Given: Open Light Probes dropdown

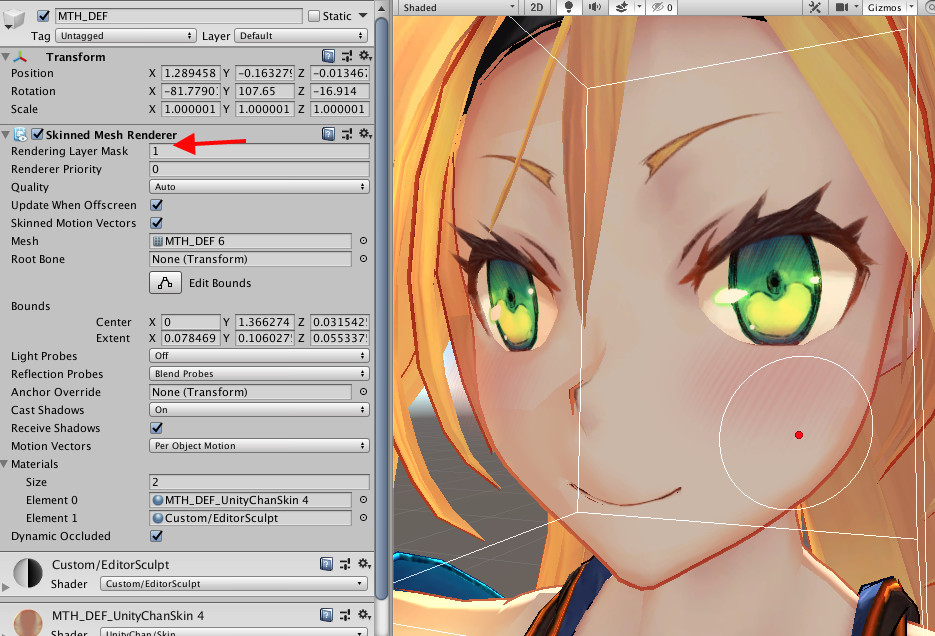Looking at the screenshot, I should [x=259, y=355].
